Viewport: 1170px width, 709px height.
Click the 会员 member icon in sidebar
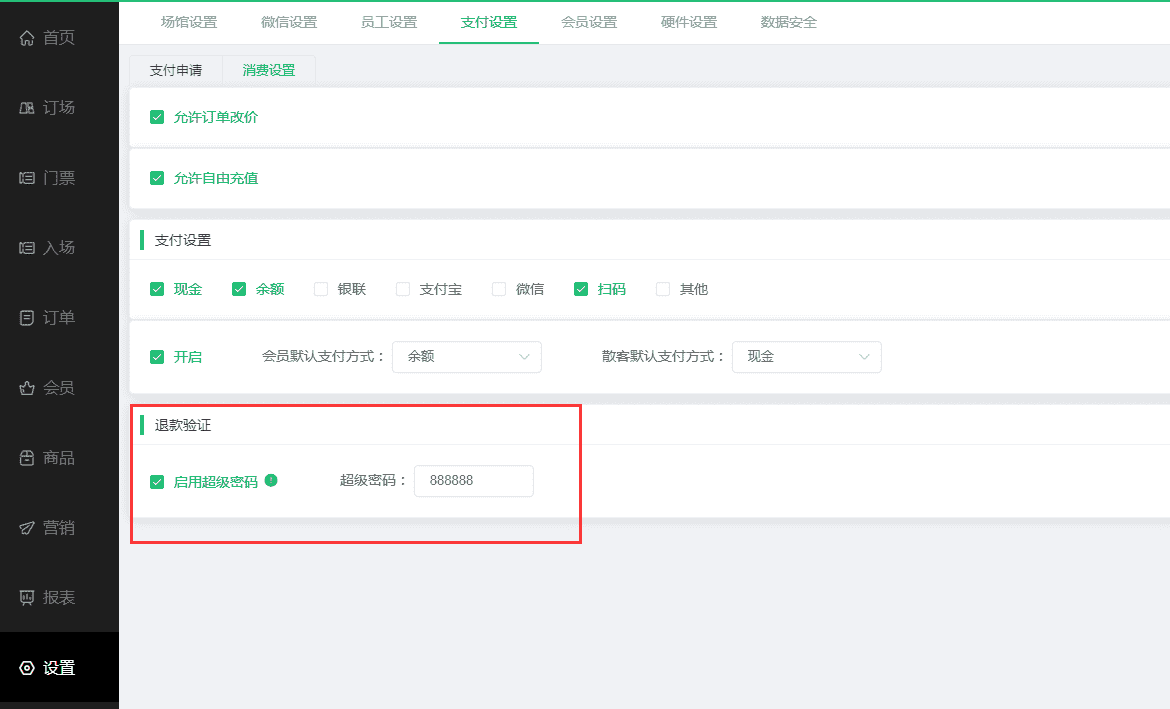click(x=27, y=388)
